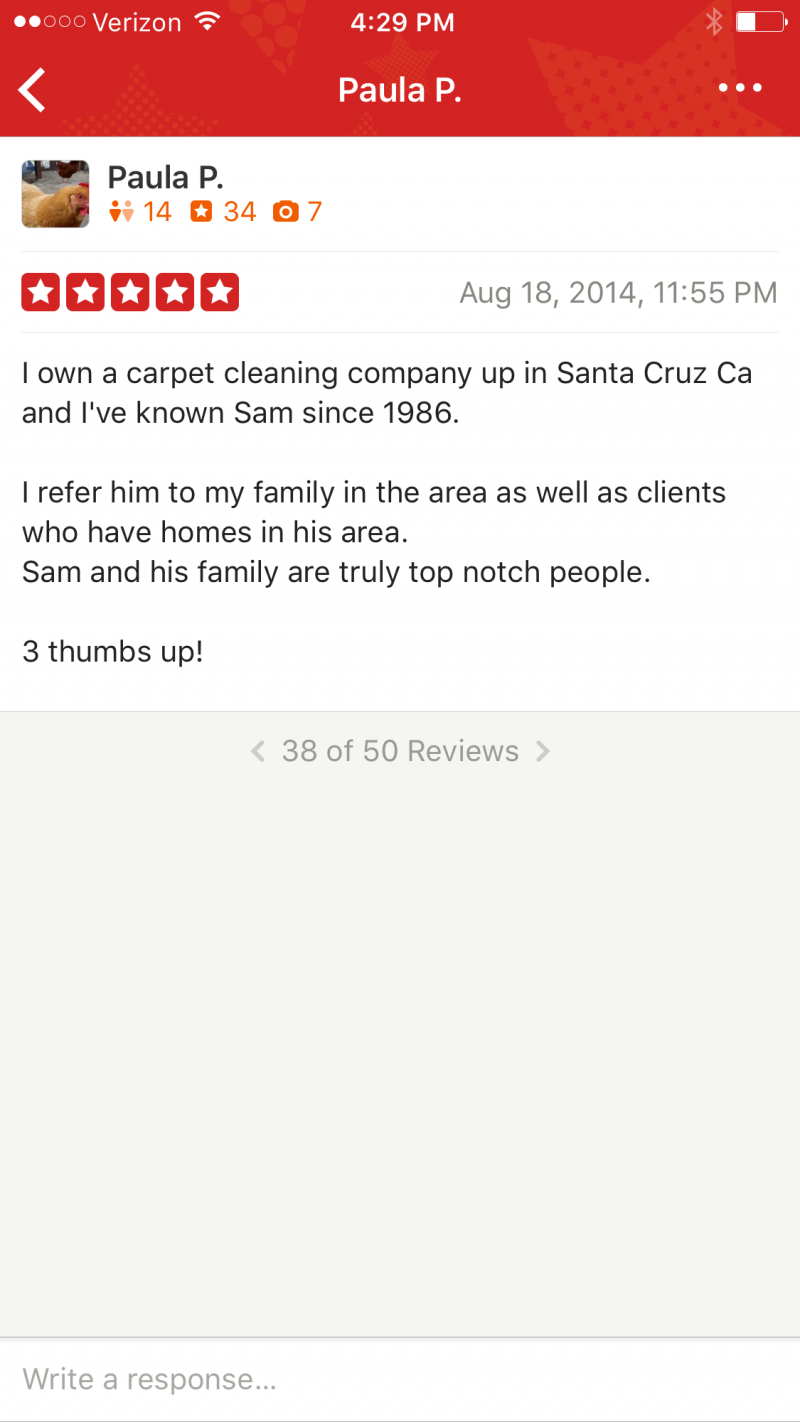The image size is (800, 1422).
Task: Tap the camera icon showing 7 photos
Action: (x=286, y=212)
